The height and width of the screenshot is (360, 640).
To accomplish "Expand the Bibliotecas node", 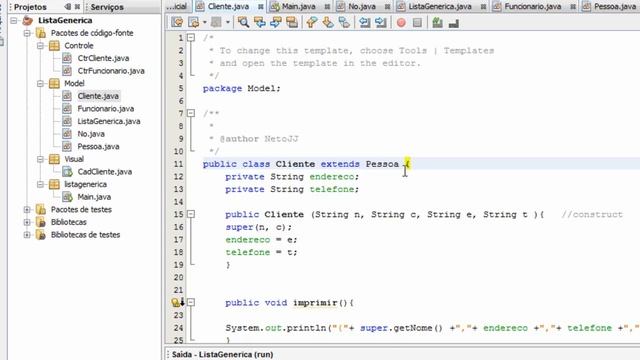I will [x=27, y=222].
